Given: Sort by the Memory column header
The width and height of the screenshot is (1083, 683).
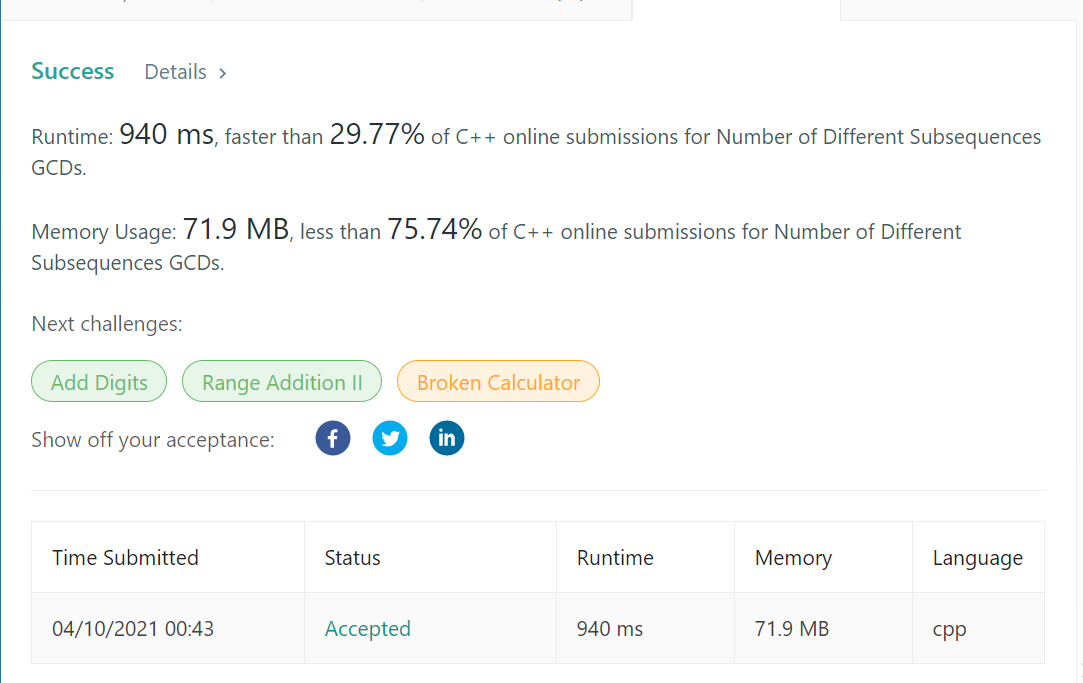Looking at the screenshot, I should 793,557.
